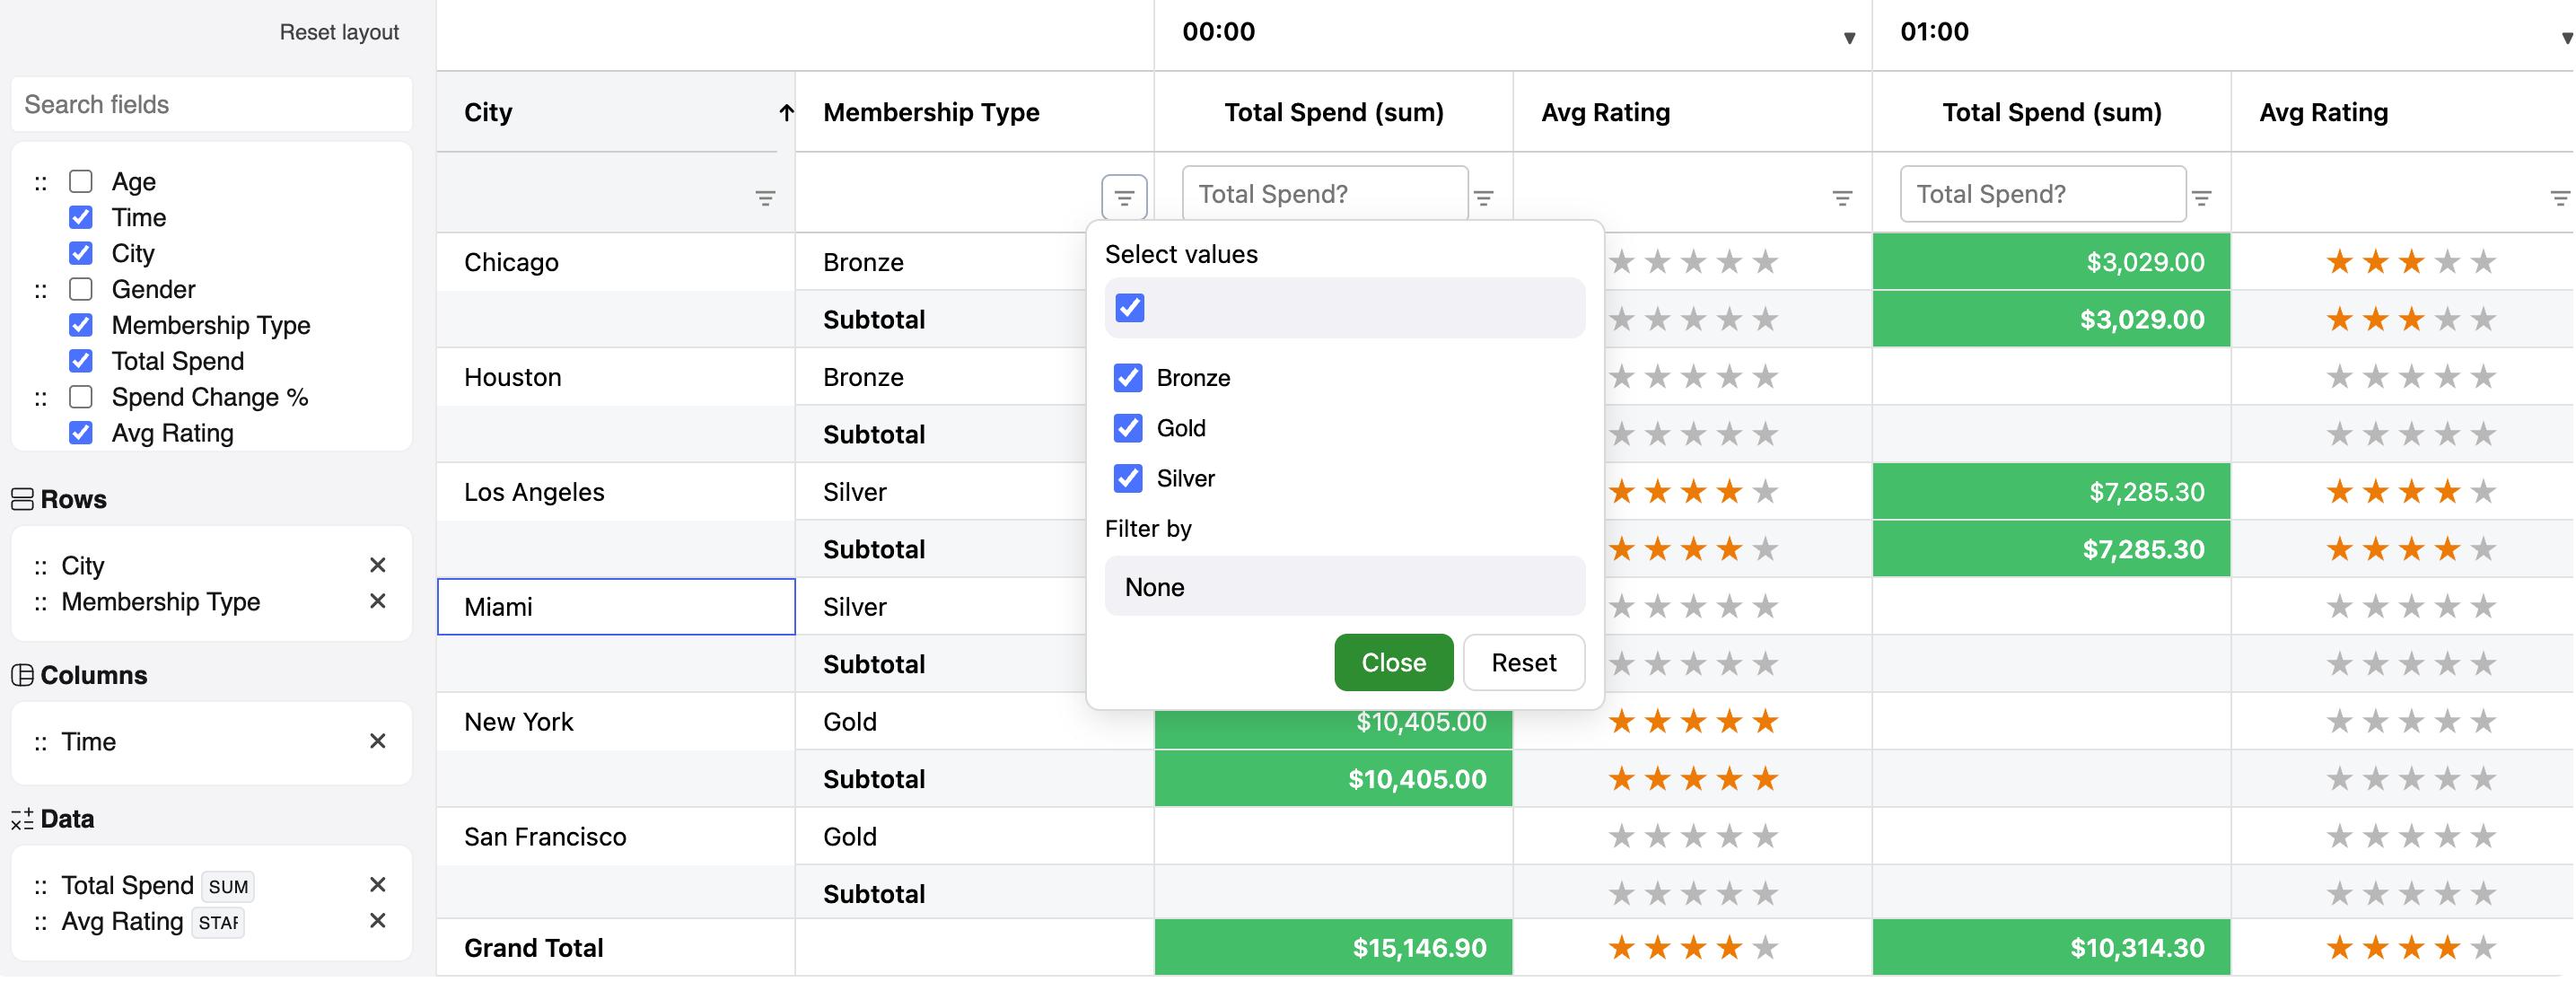Screen dimensions: 2576x982
Task: Select the Los Angeles city cell
Action: point(616,492)
